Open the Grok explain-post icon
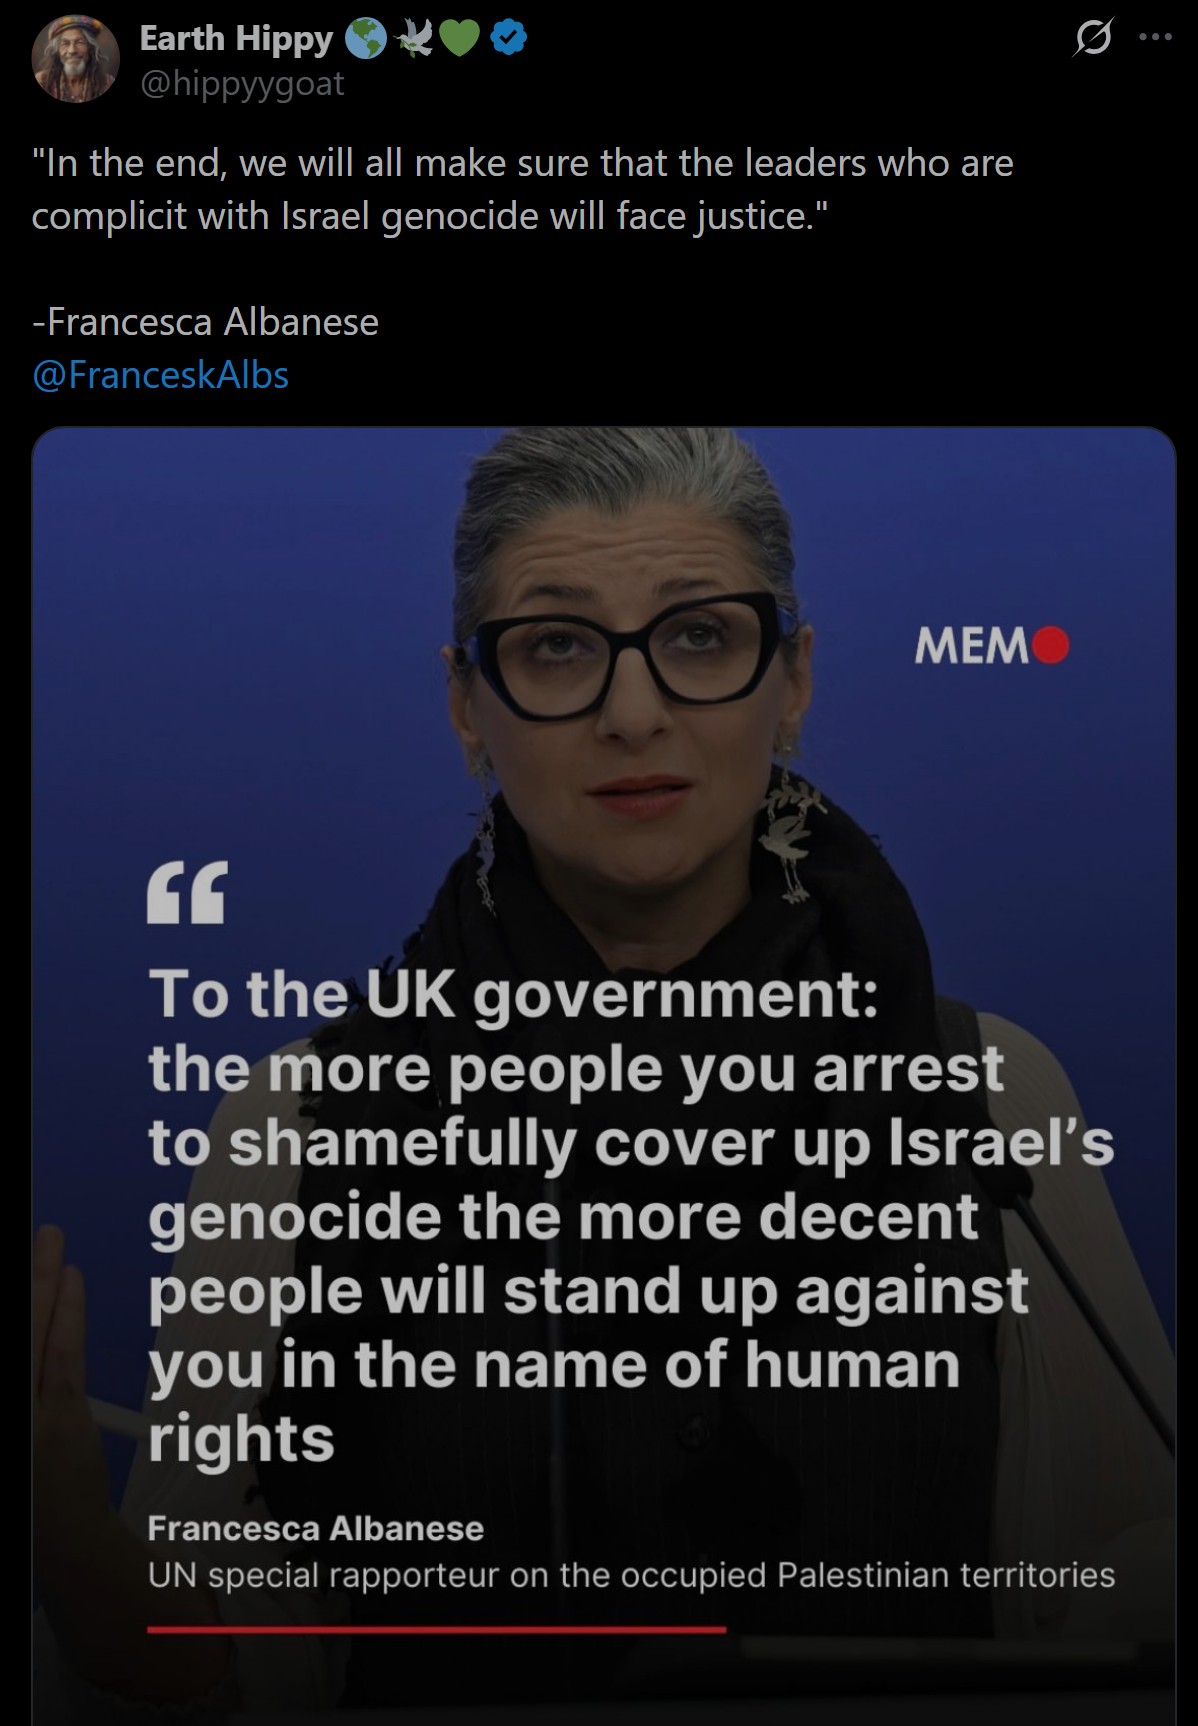This screenshot has width=1198, height=1726. pyautogui.click(x=1092, y=39)
